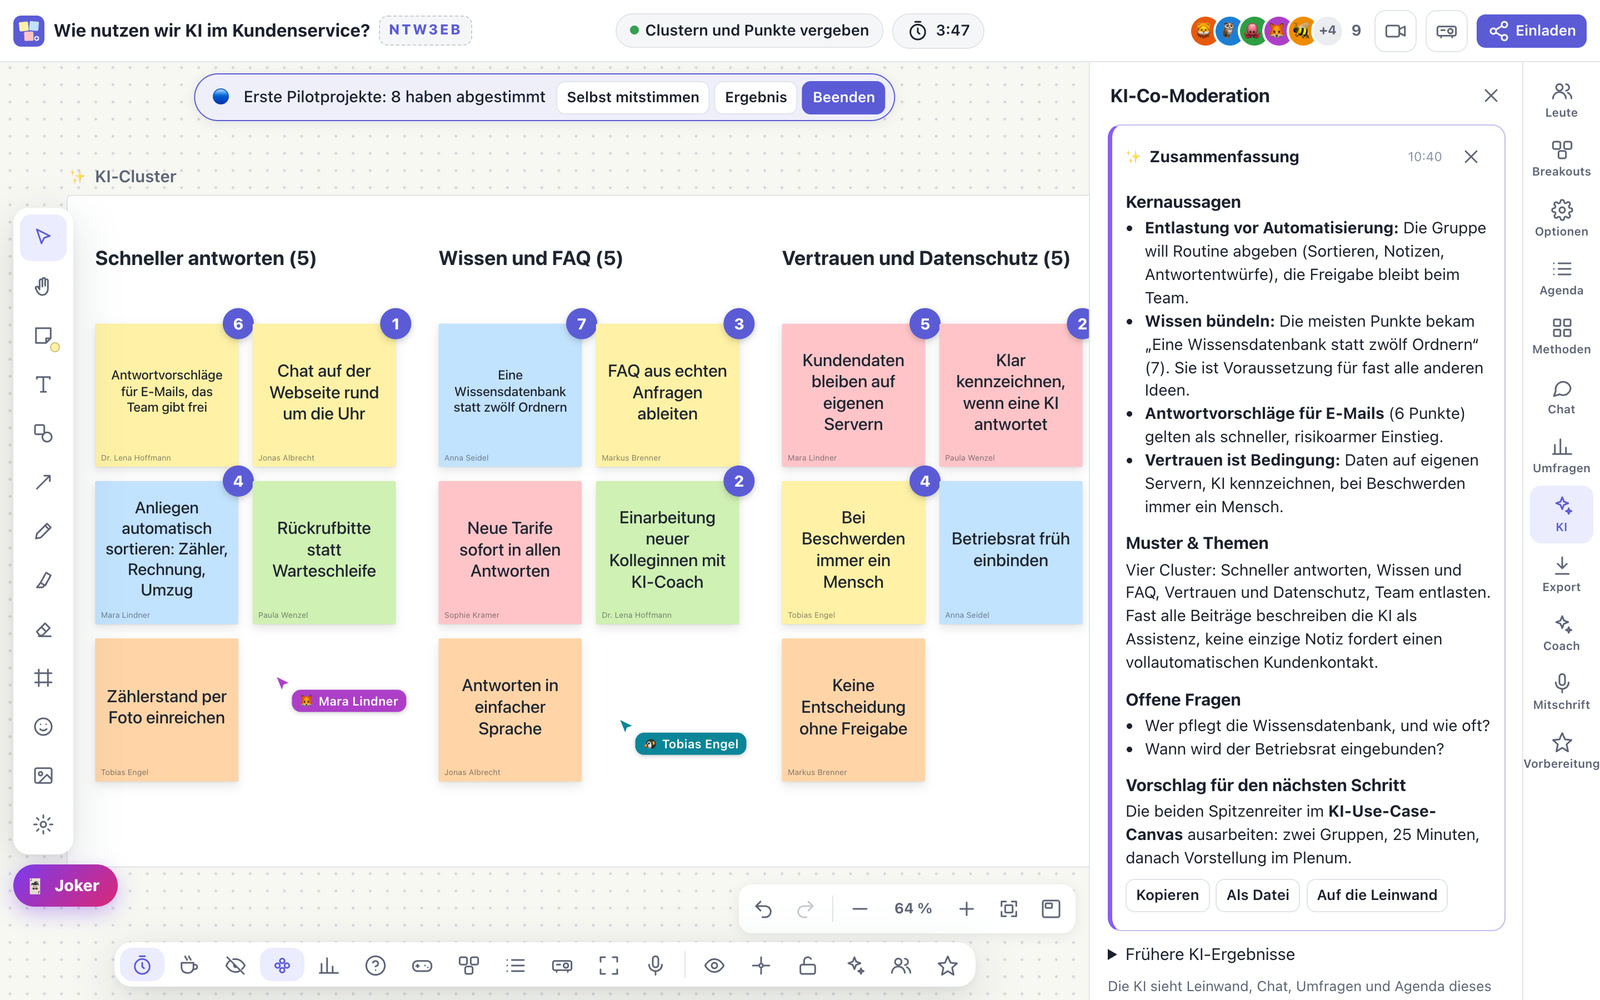1600x1000 pixels.
Task: Click the breakout groups icon in toolbar
Action: coord(468,966)
